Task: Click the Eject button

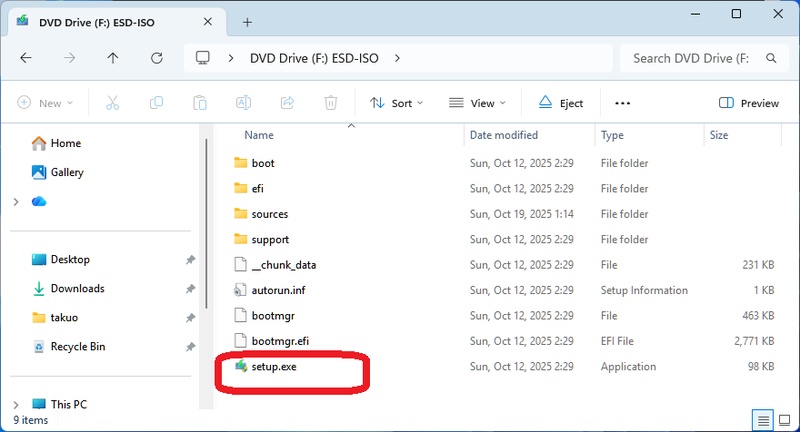Action: point(560,103)
